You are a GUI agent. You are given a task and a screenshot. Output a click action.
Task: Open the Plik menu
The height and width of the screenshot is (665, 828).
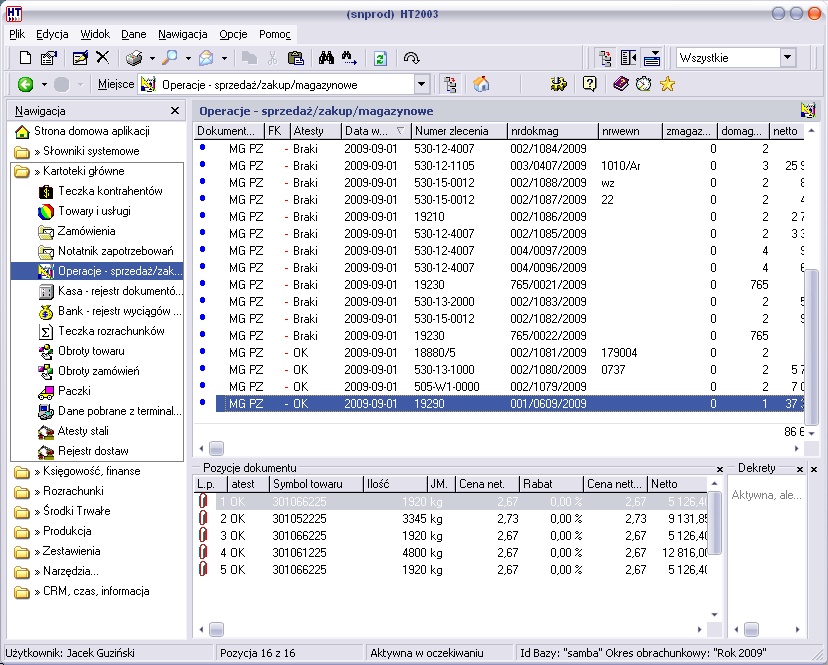click(17, 34)
